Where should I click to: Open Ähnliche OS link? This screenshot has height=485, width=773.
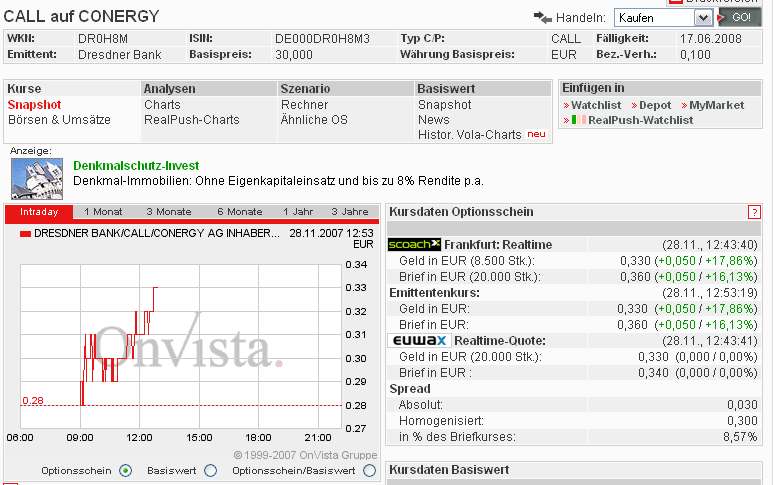(x=314, y=120)
